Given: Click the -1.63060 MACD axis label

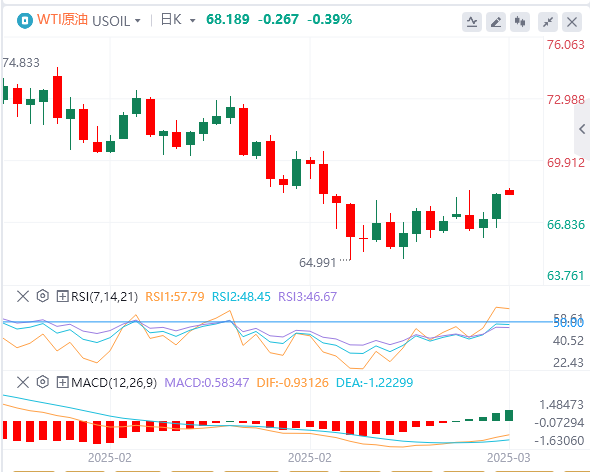Looking at the screenshot, I should [559, 440].
